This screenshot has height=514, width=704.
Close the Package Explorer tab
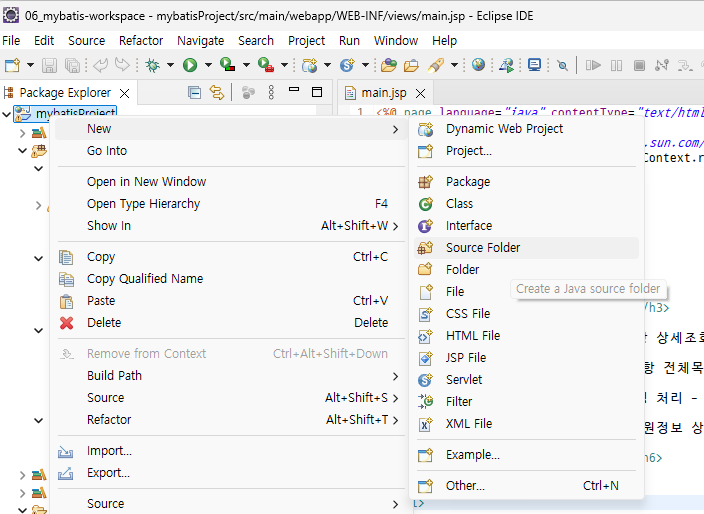pyautogui.click(x=124, y=93)
